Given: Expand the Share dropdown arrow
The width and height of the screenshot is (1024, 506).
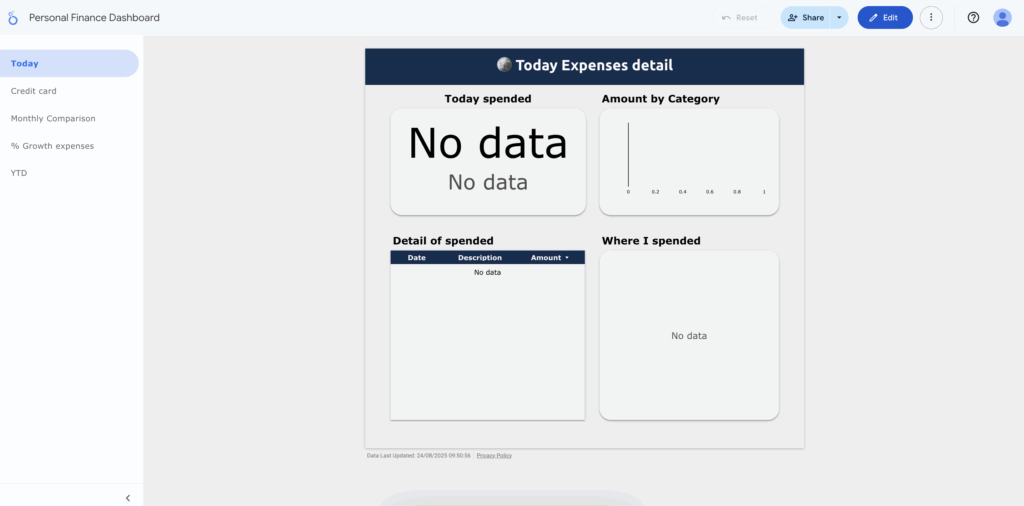Looking at the screenshot, I should point(839,18).
